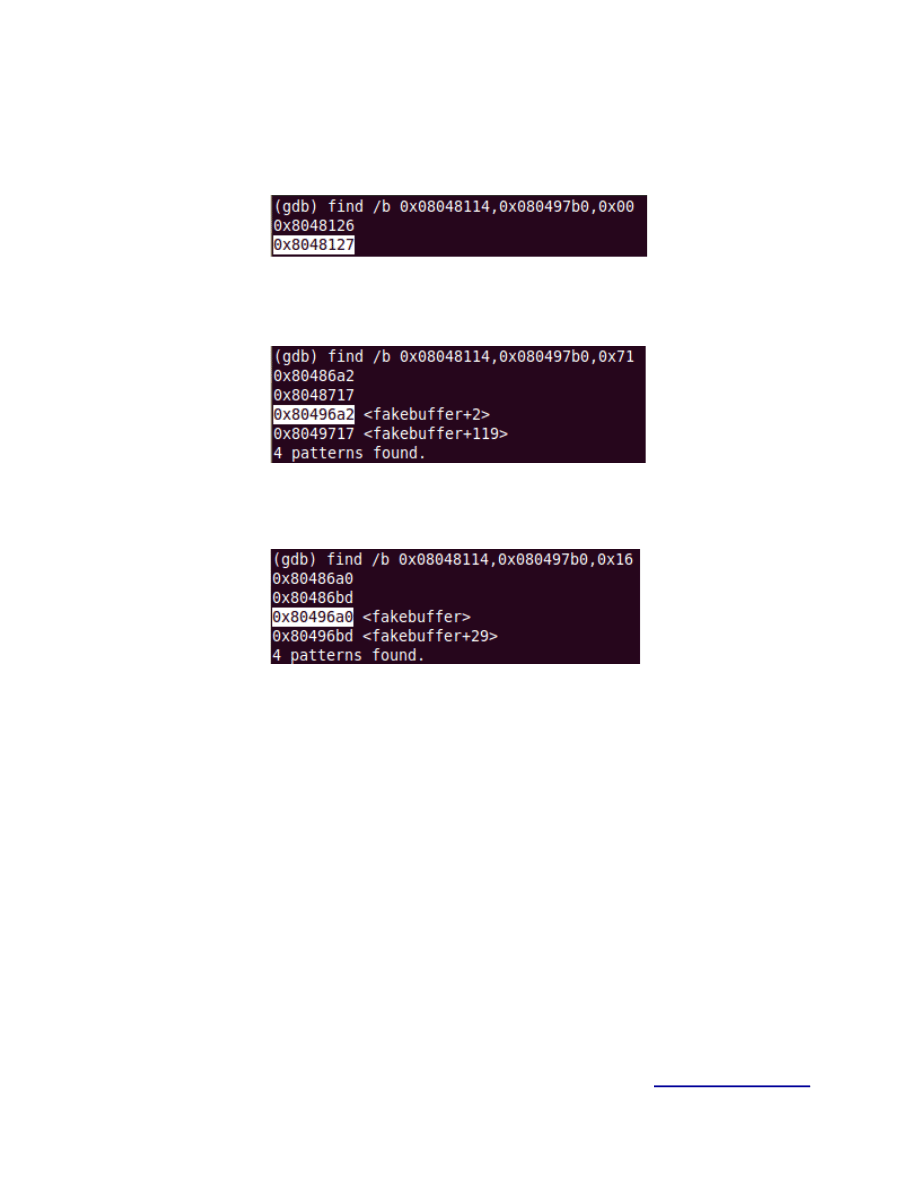
Task: Click the address 0x8048717 result
Action: pyautogui.click(x=314, y=395)
